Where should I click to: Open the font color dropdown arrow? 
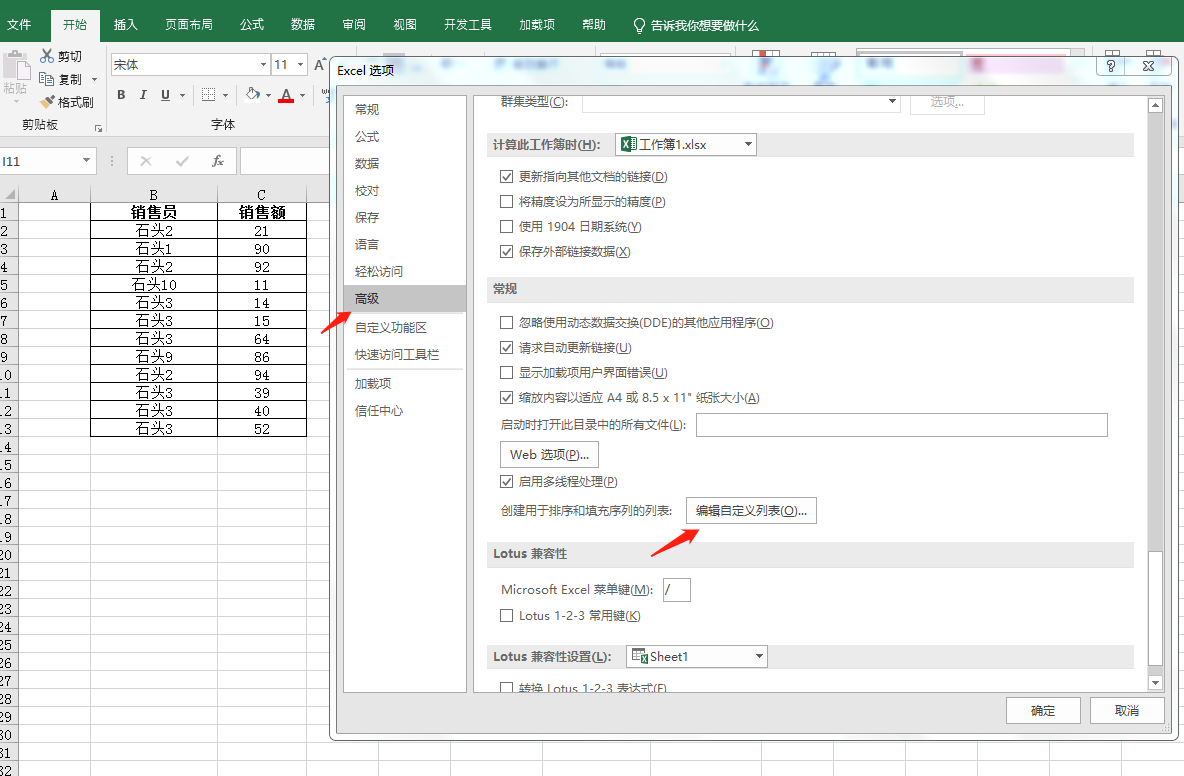pos(302,96)
